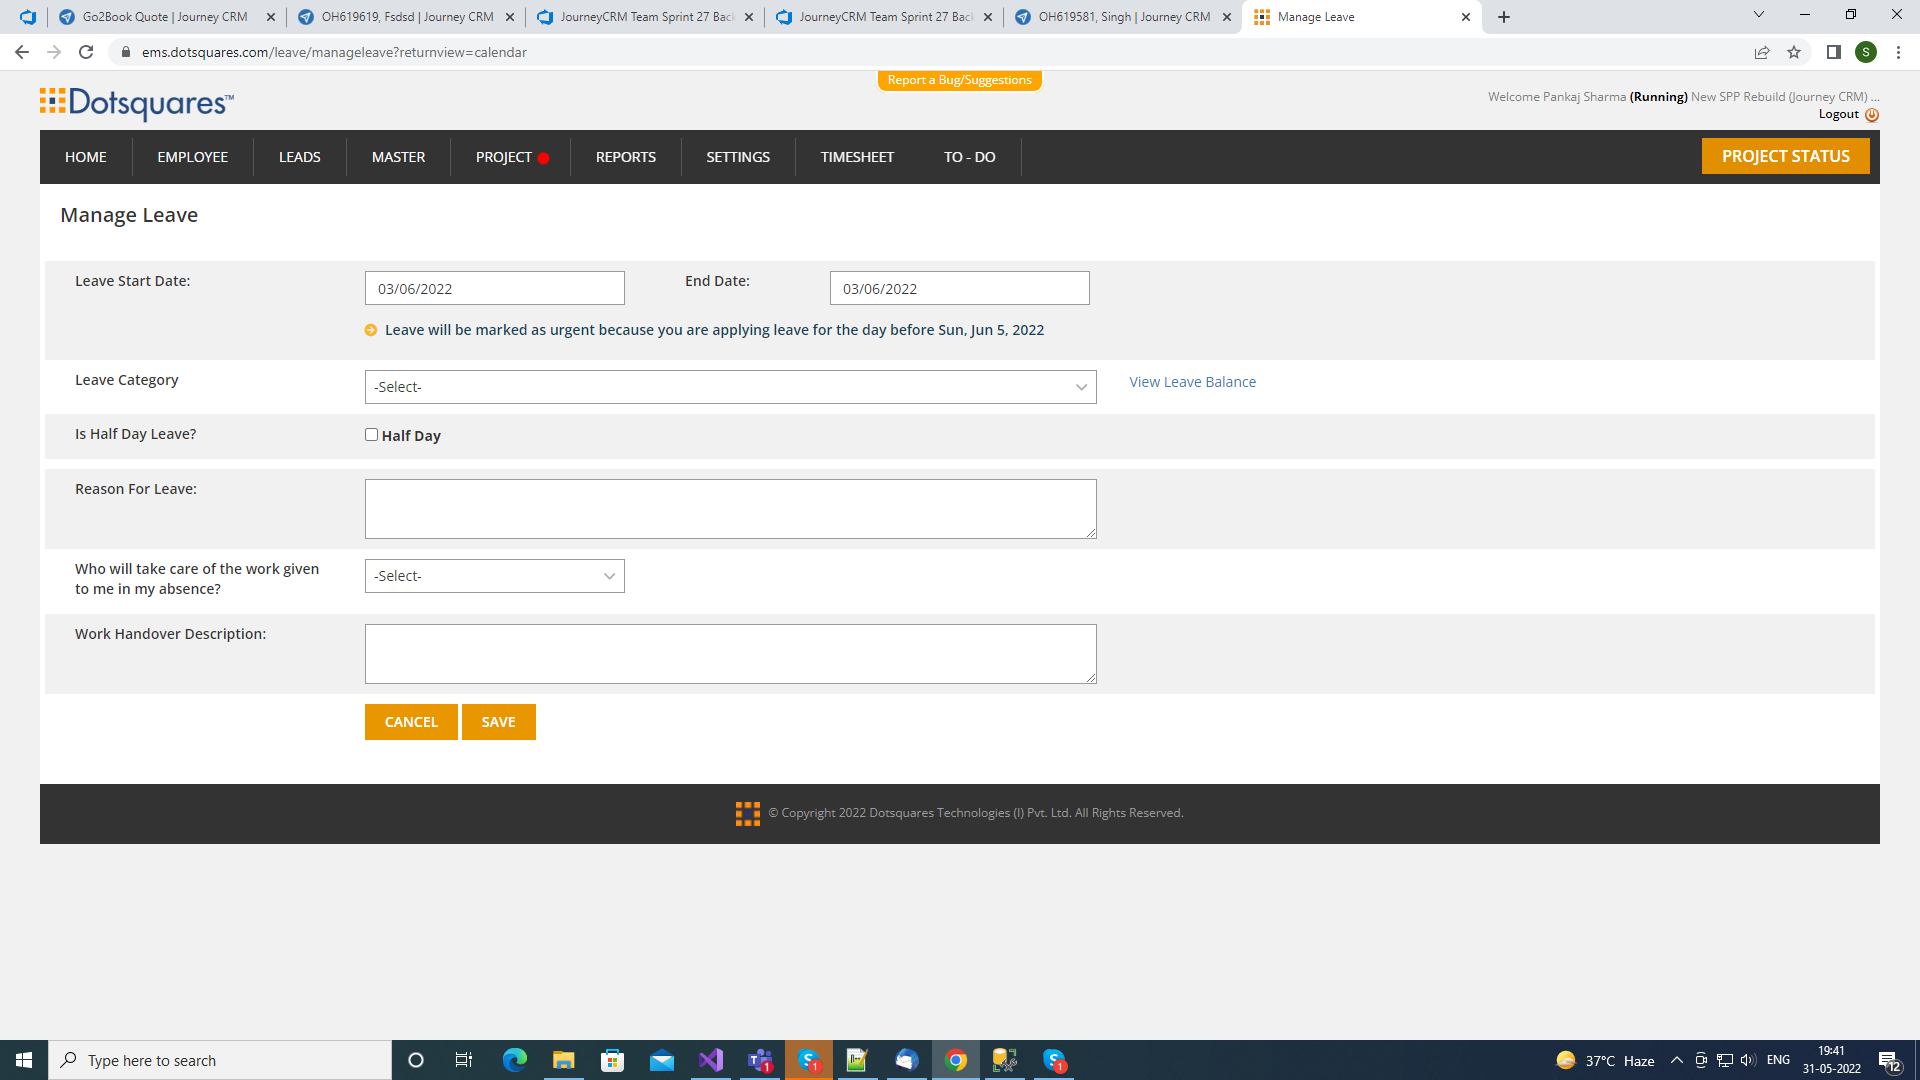This screenshot has width=1920, height=1080.
Task: Click the View Leave Balance link
Action: [x=1192, y=382]
